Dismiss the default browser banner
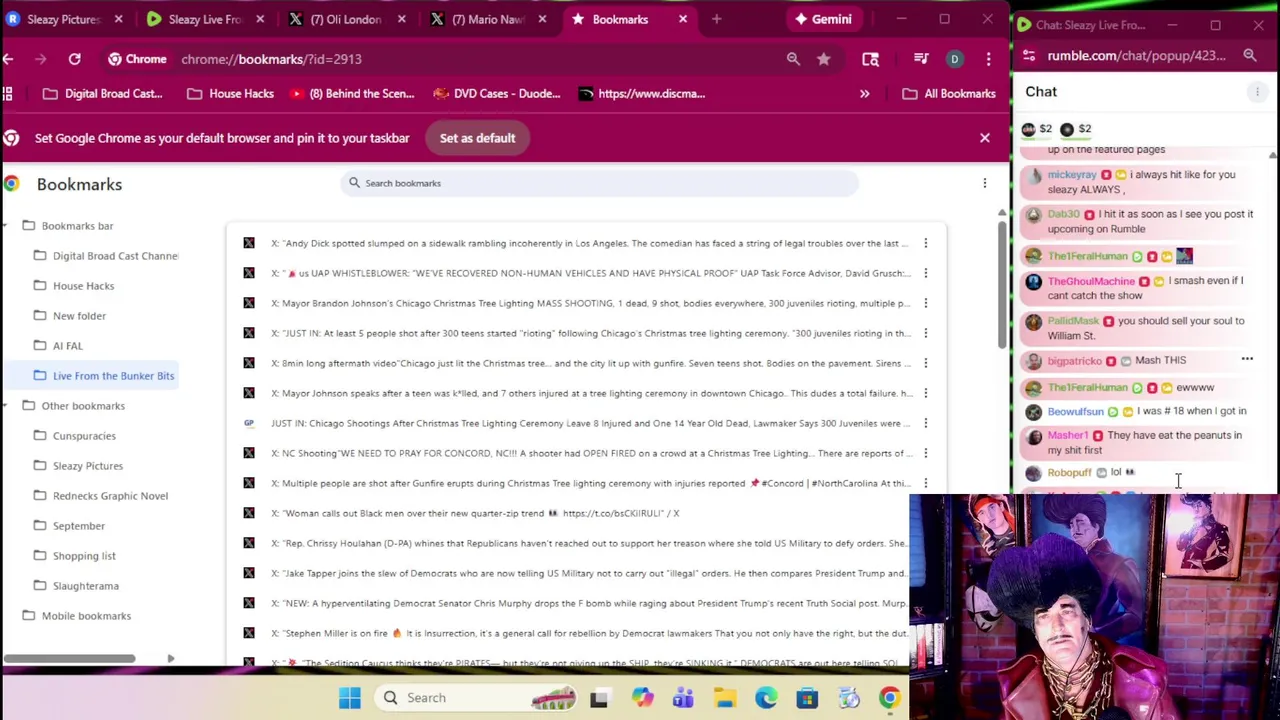 tap(984, 138)
